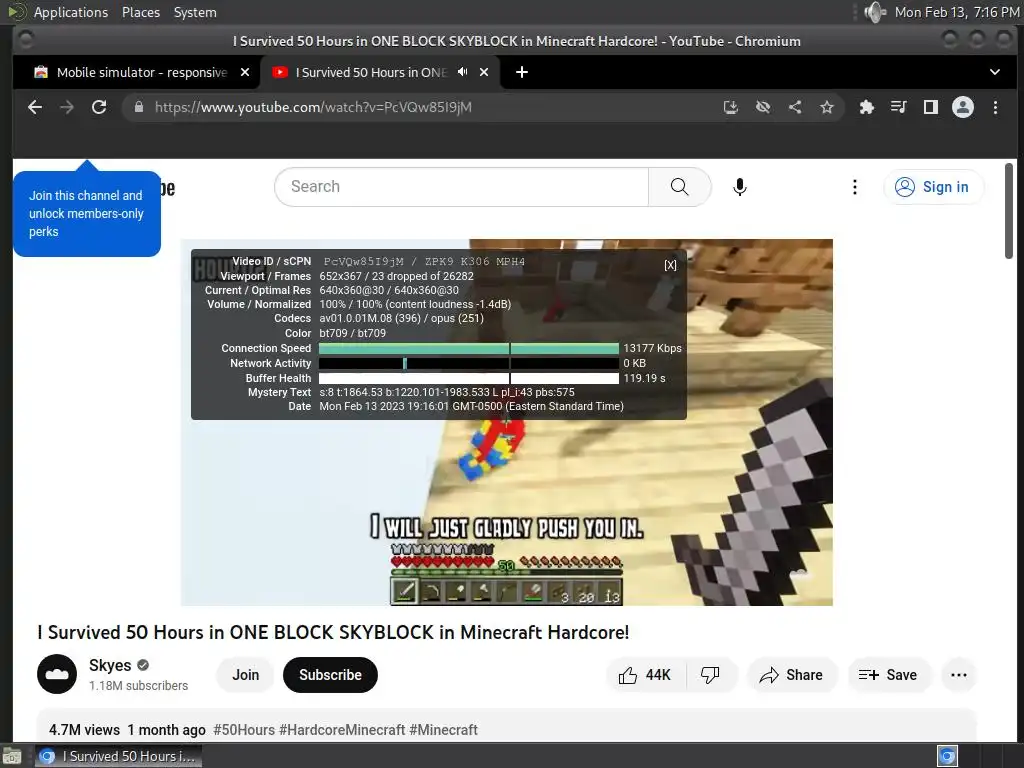
Task: Click the workspace switcher icon in bottom panel
Action: coord(947,756)
